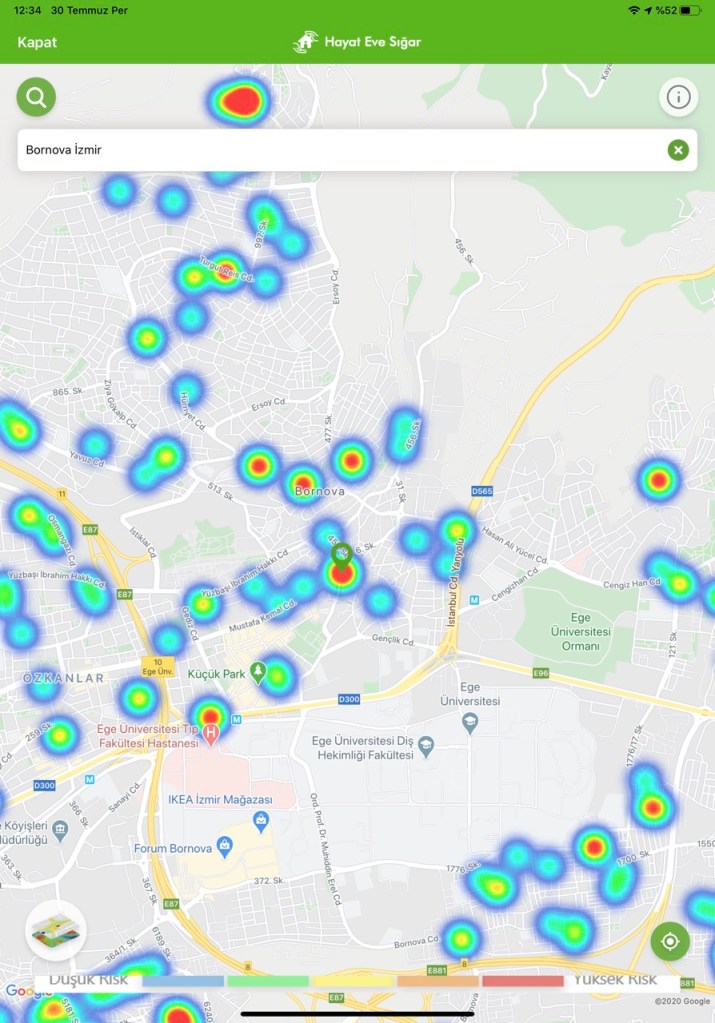Tap the Hayat Eve Sığar logo
The width and height of the screenshot is (715, 1023).
(357, 42)
